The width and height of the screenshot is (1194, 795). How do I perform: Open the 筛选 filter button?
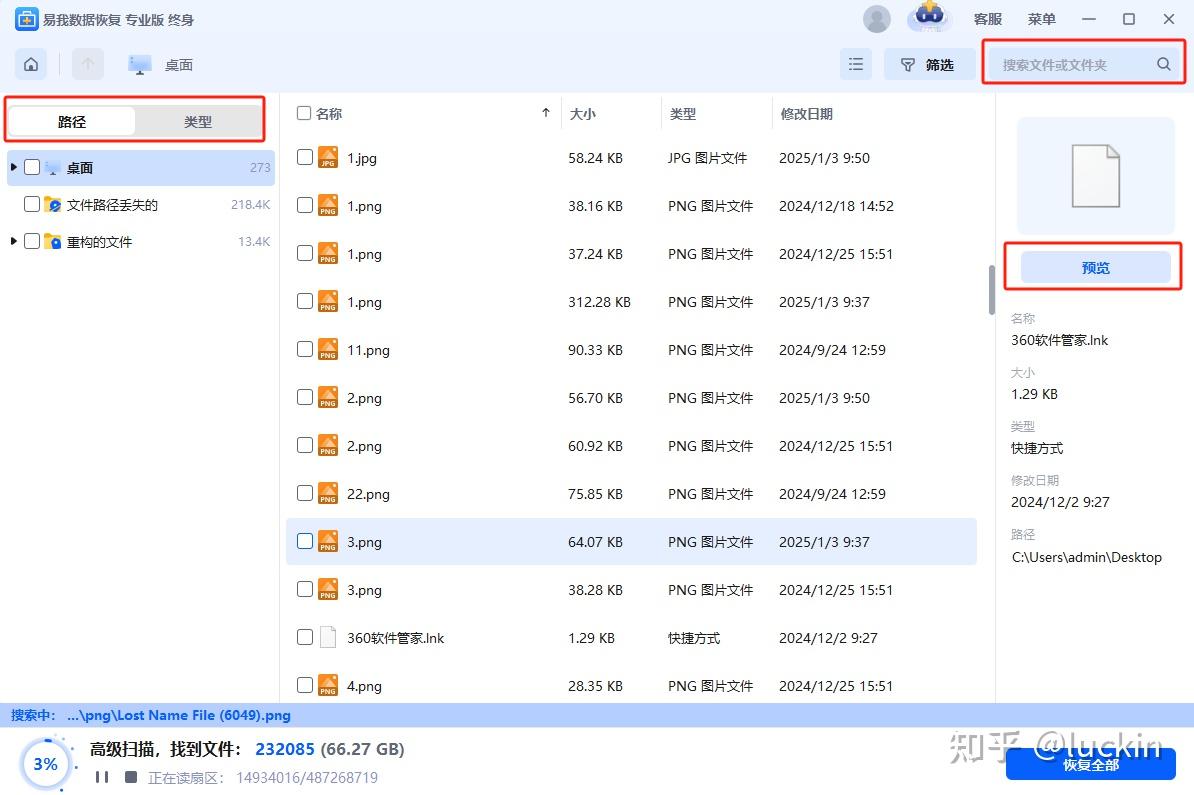point(929,65)
